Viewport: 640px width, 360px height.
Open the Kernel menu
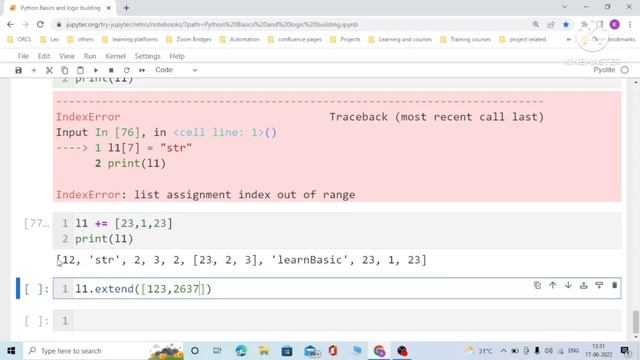[x=116, y=56]
